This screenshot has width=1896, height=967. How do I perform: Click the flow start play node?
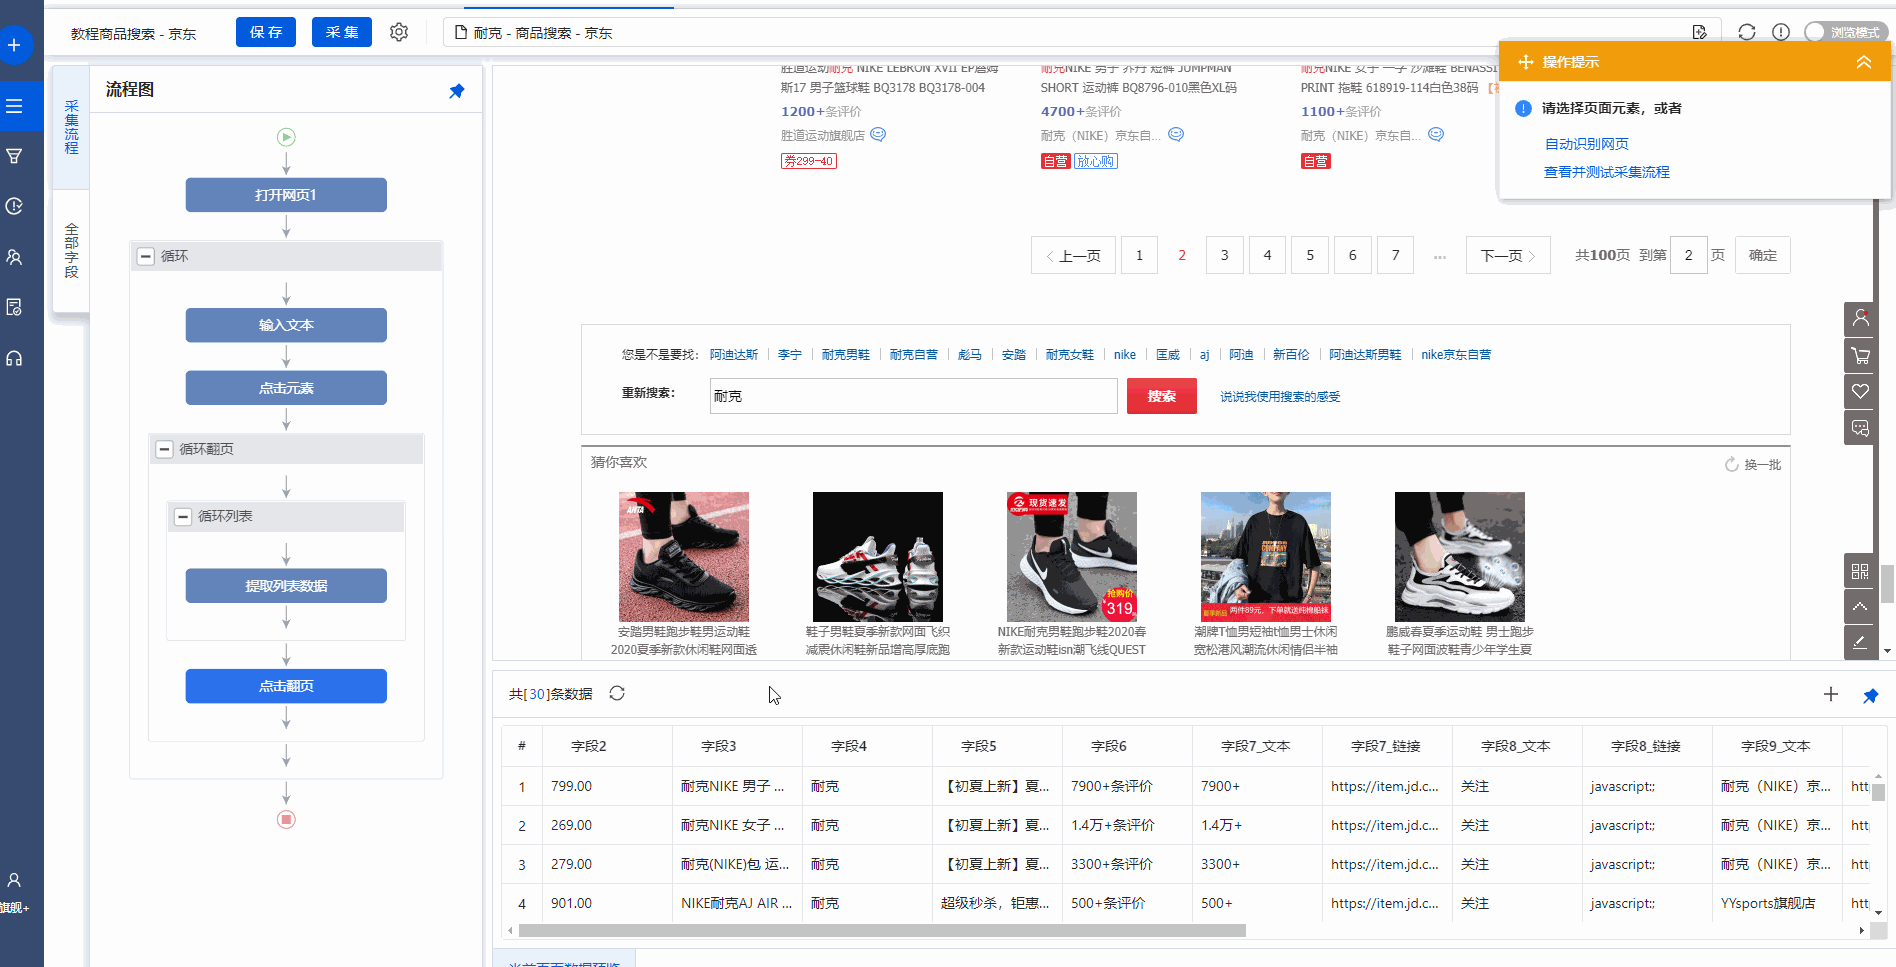point(286,137)
